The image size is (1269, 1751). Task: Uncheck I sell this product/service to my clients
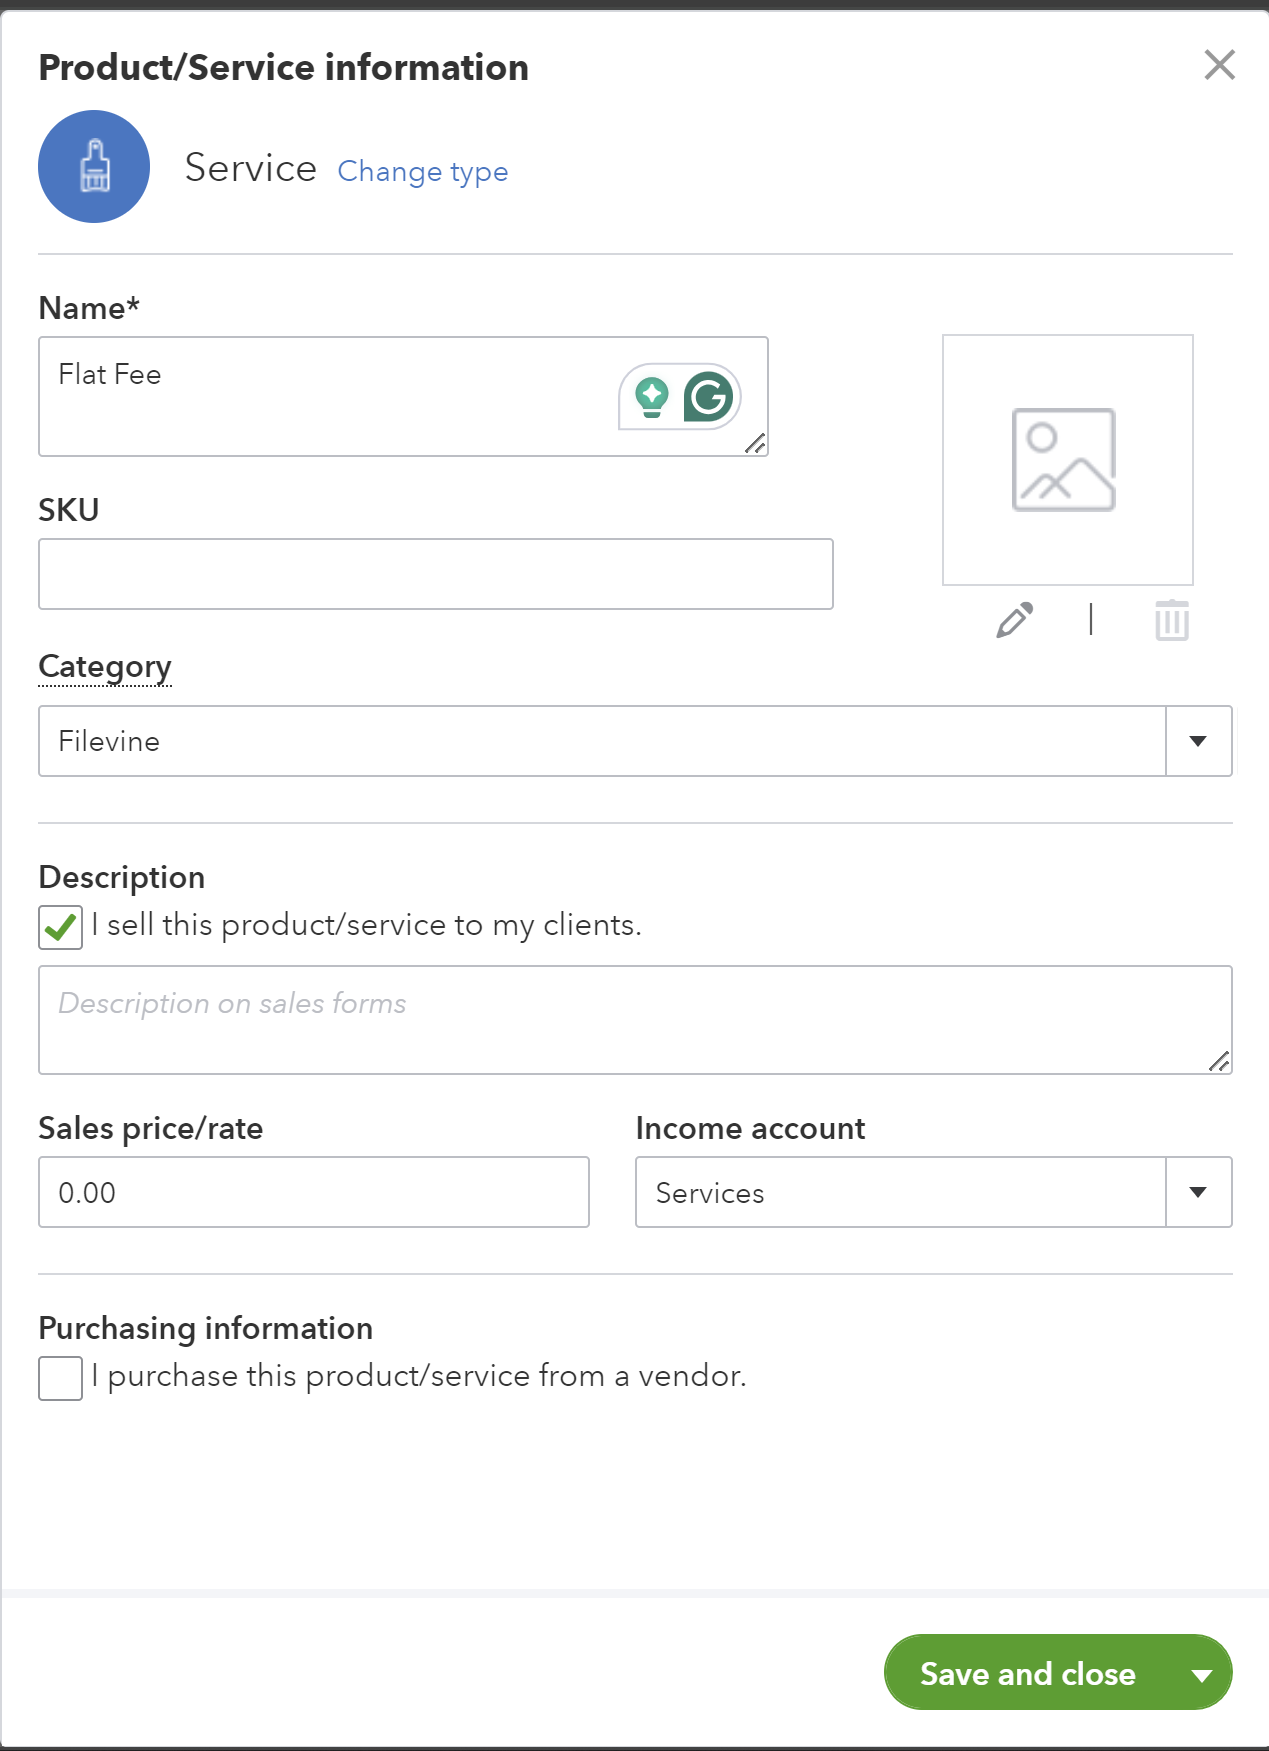[x=61, y=927]
